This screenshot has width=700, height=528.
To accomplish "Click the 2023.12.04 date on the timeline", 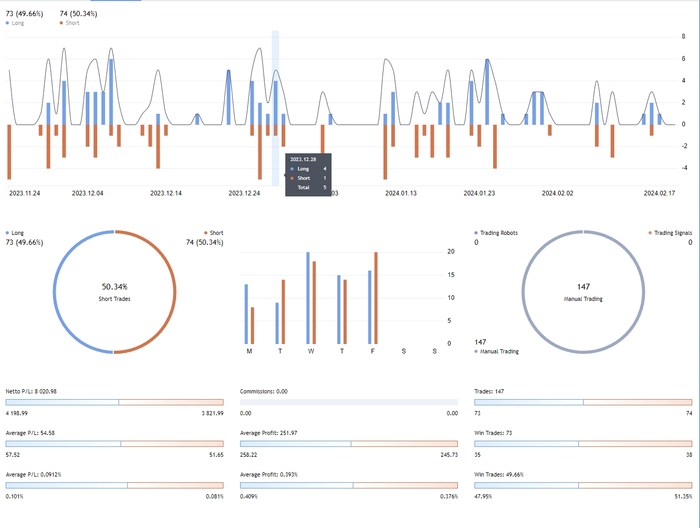I will click(x=84, y=194).
